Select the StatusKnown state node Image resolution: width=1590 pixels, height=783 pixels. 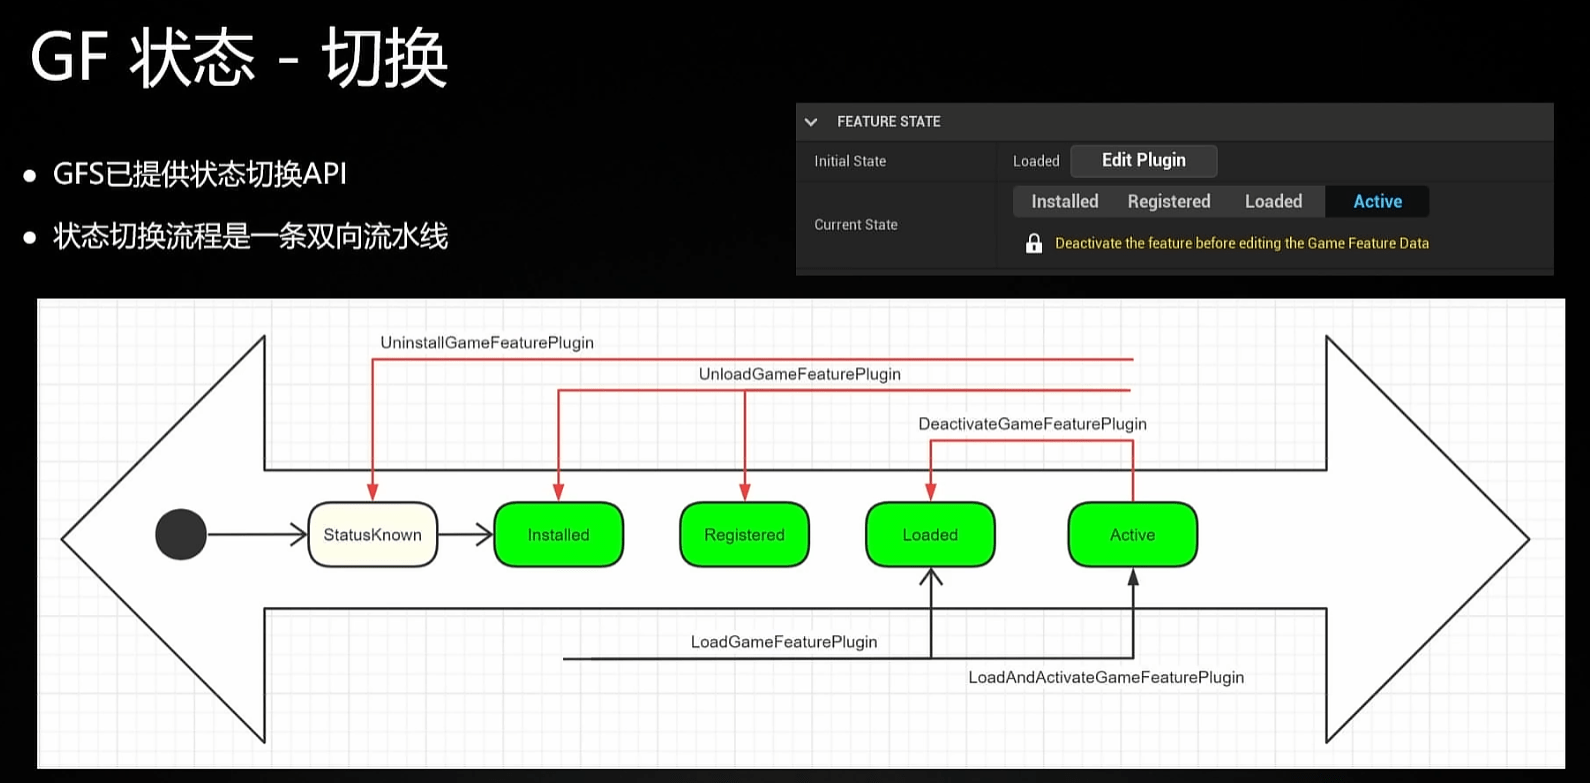tap(372, 535)
